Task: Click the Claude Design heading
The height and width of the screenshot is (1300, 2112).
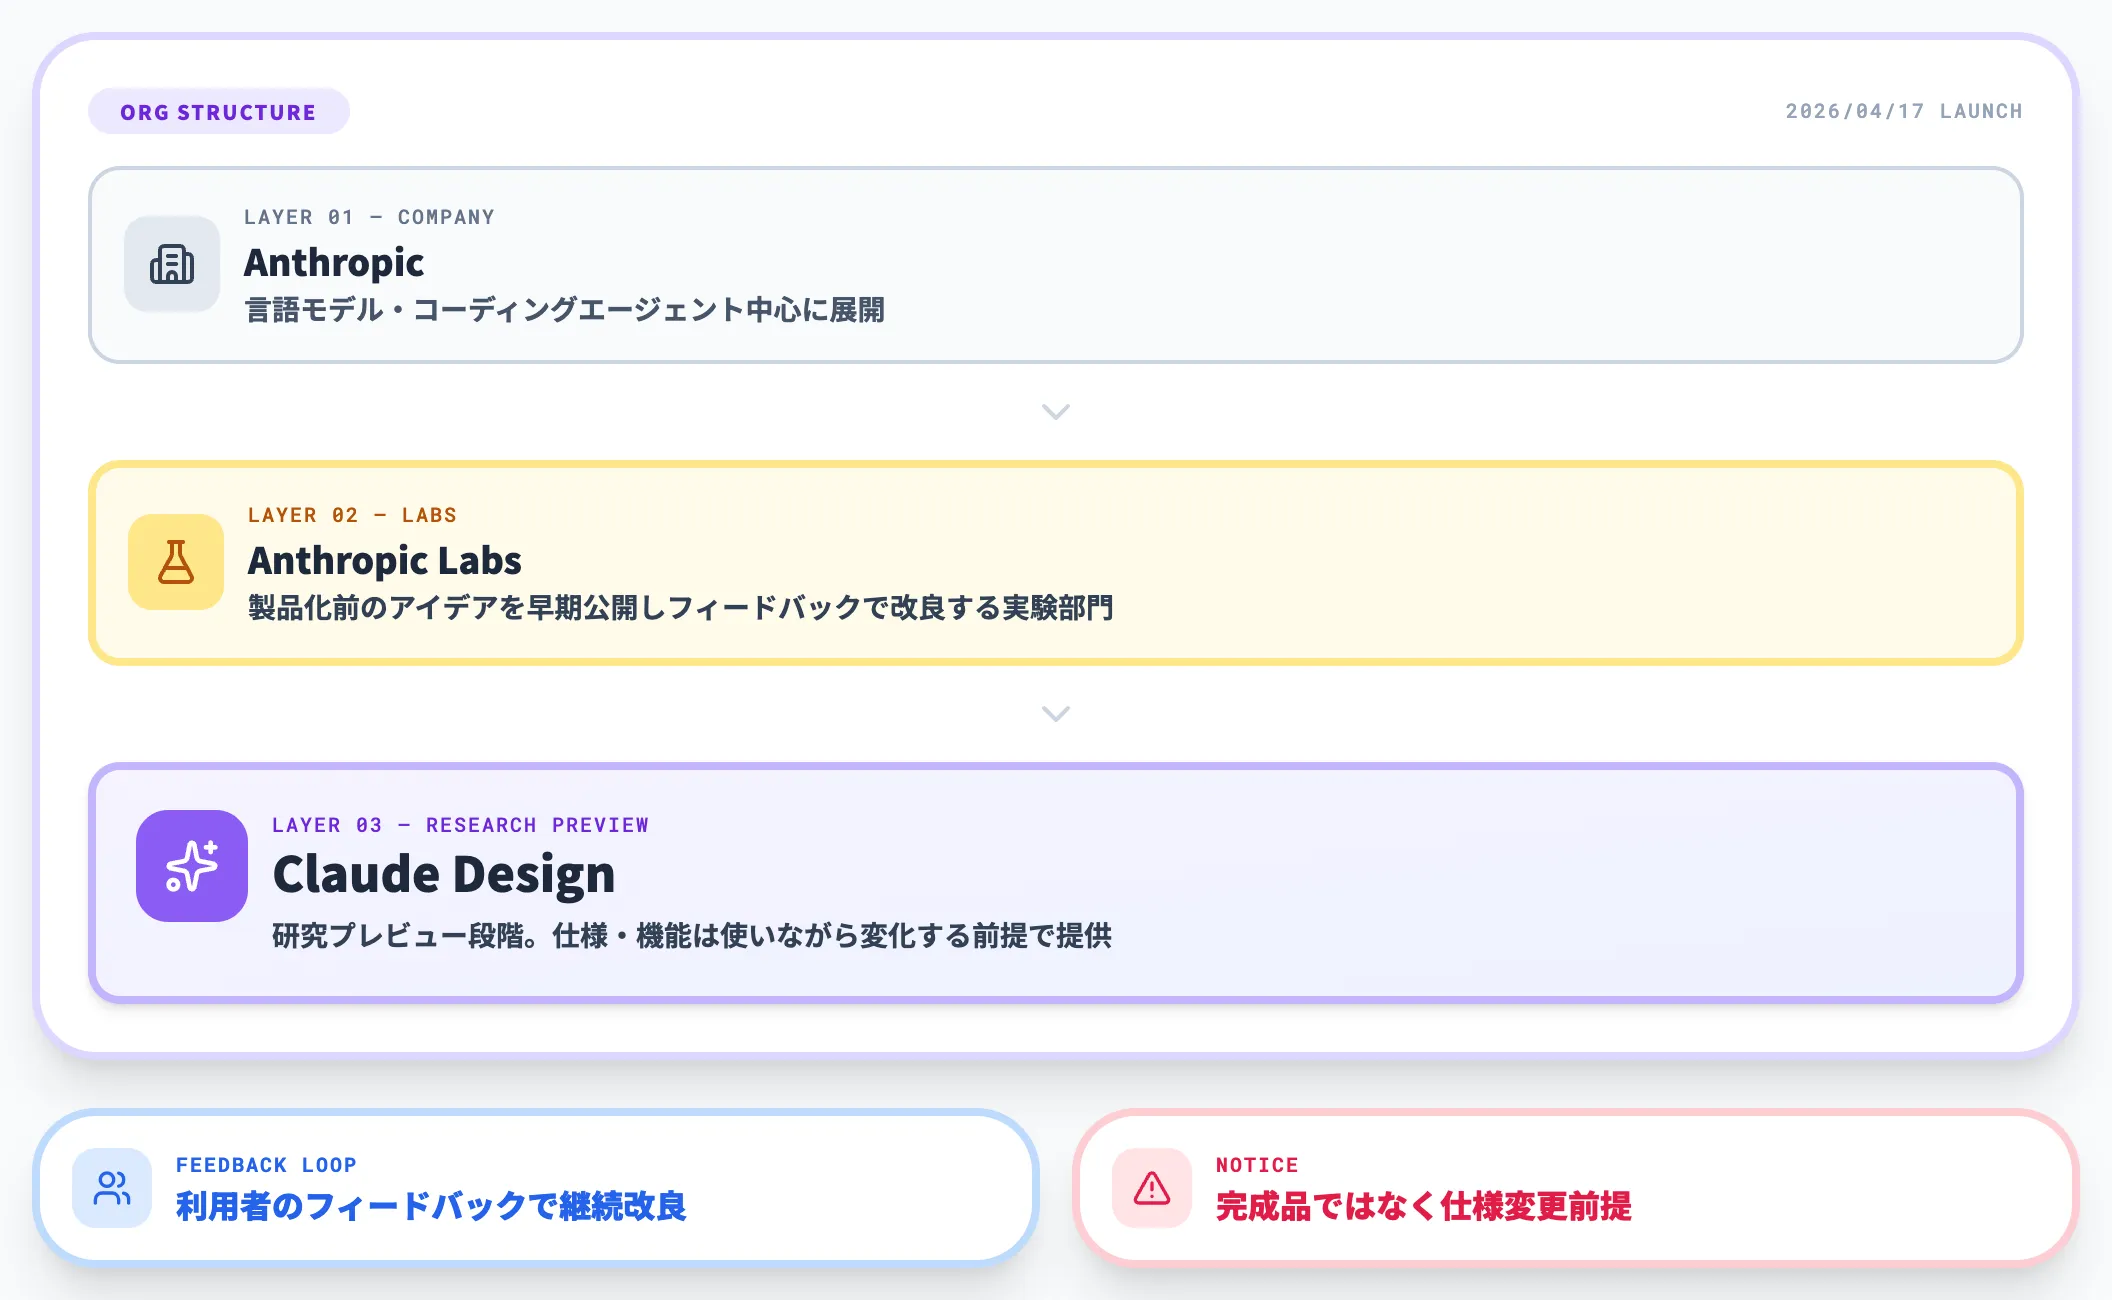Action: click(x=446, y=873)
